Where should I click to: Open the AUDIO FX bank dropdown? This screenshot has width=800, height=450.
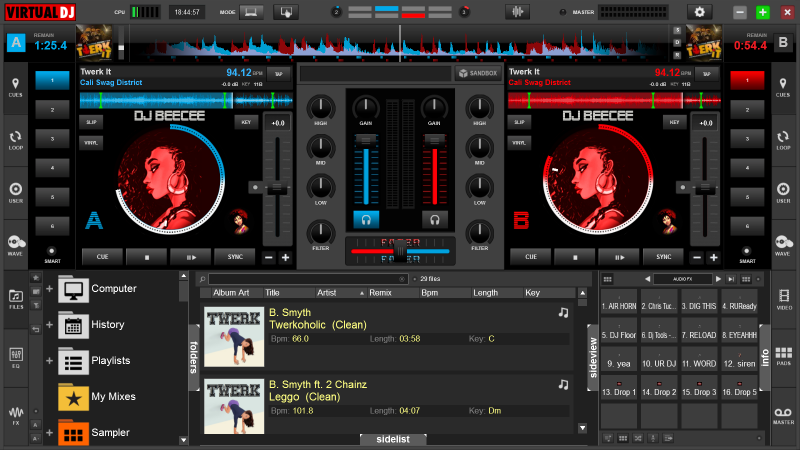click(683, 279)
